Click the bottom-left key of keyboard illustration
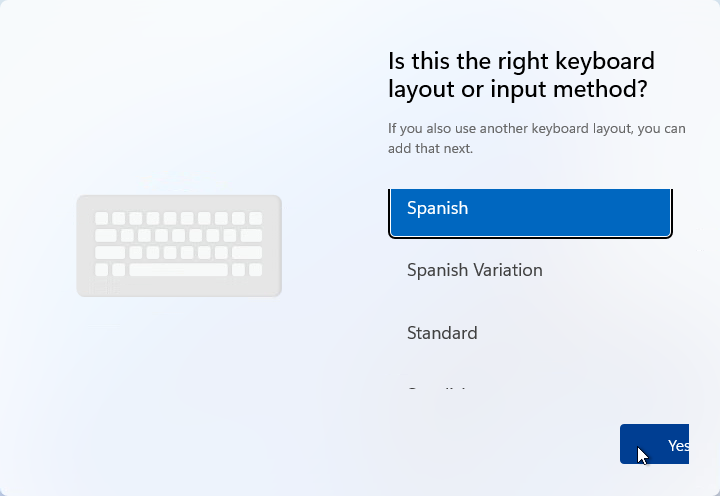 click(102, 270)
